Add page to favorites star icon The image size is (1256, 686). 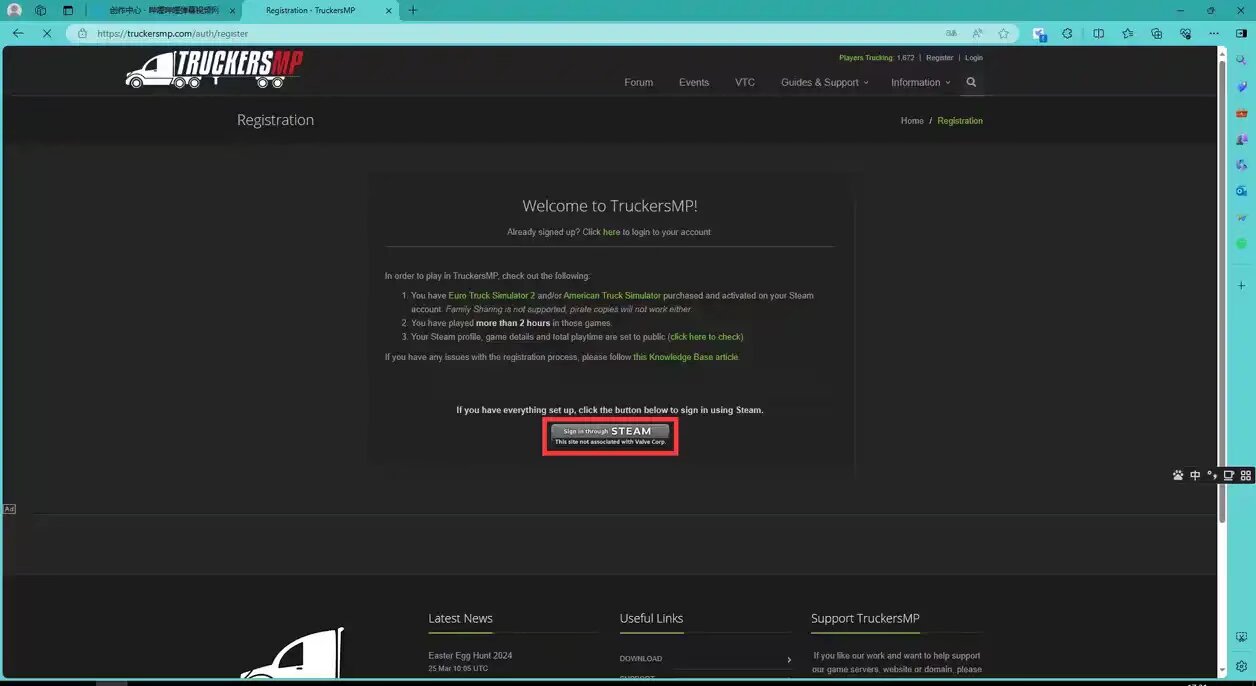click(1004, 33)
